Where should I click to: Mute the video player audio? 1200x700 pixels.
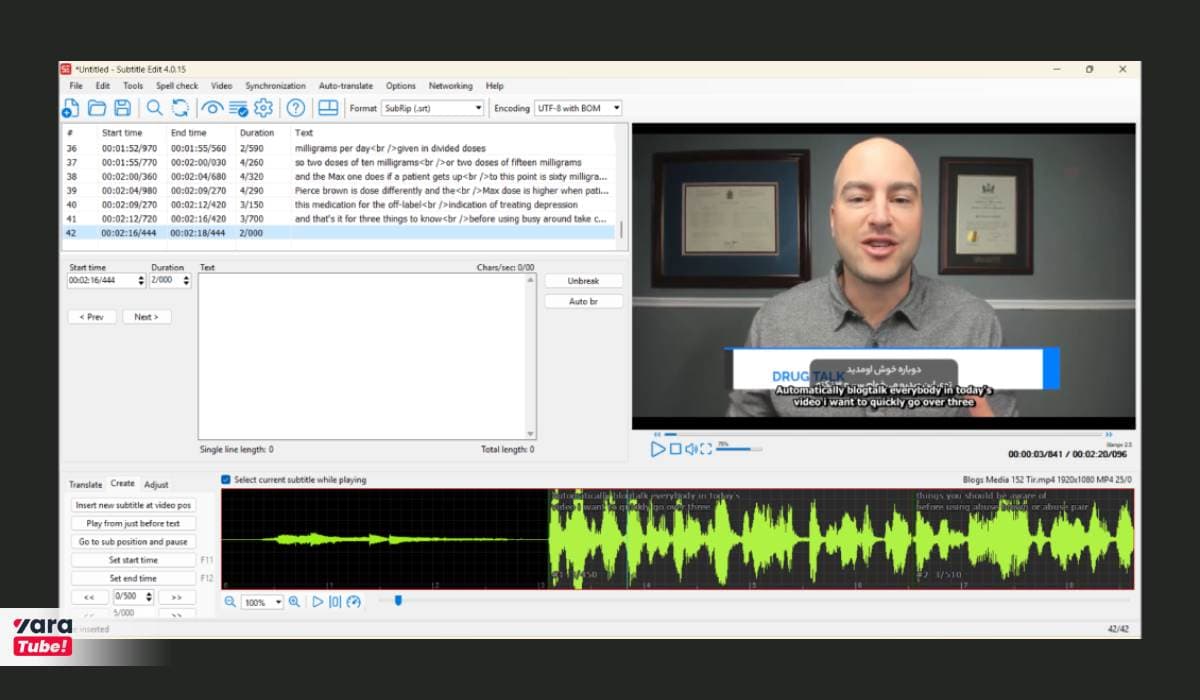tap(690, 449)
